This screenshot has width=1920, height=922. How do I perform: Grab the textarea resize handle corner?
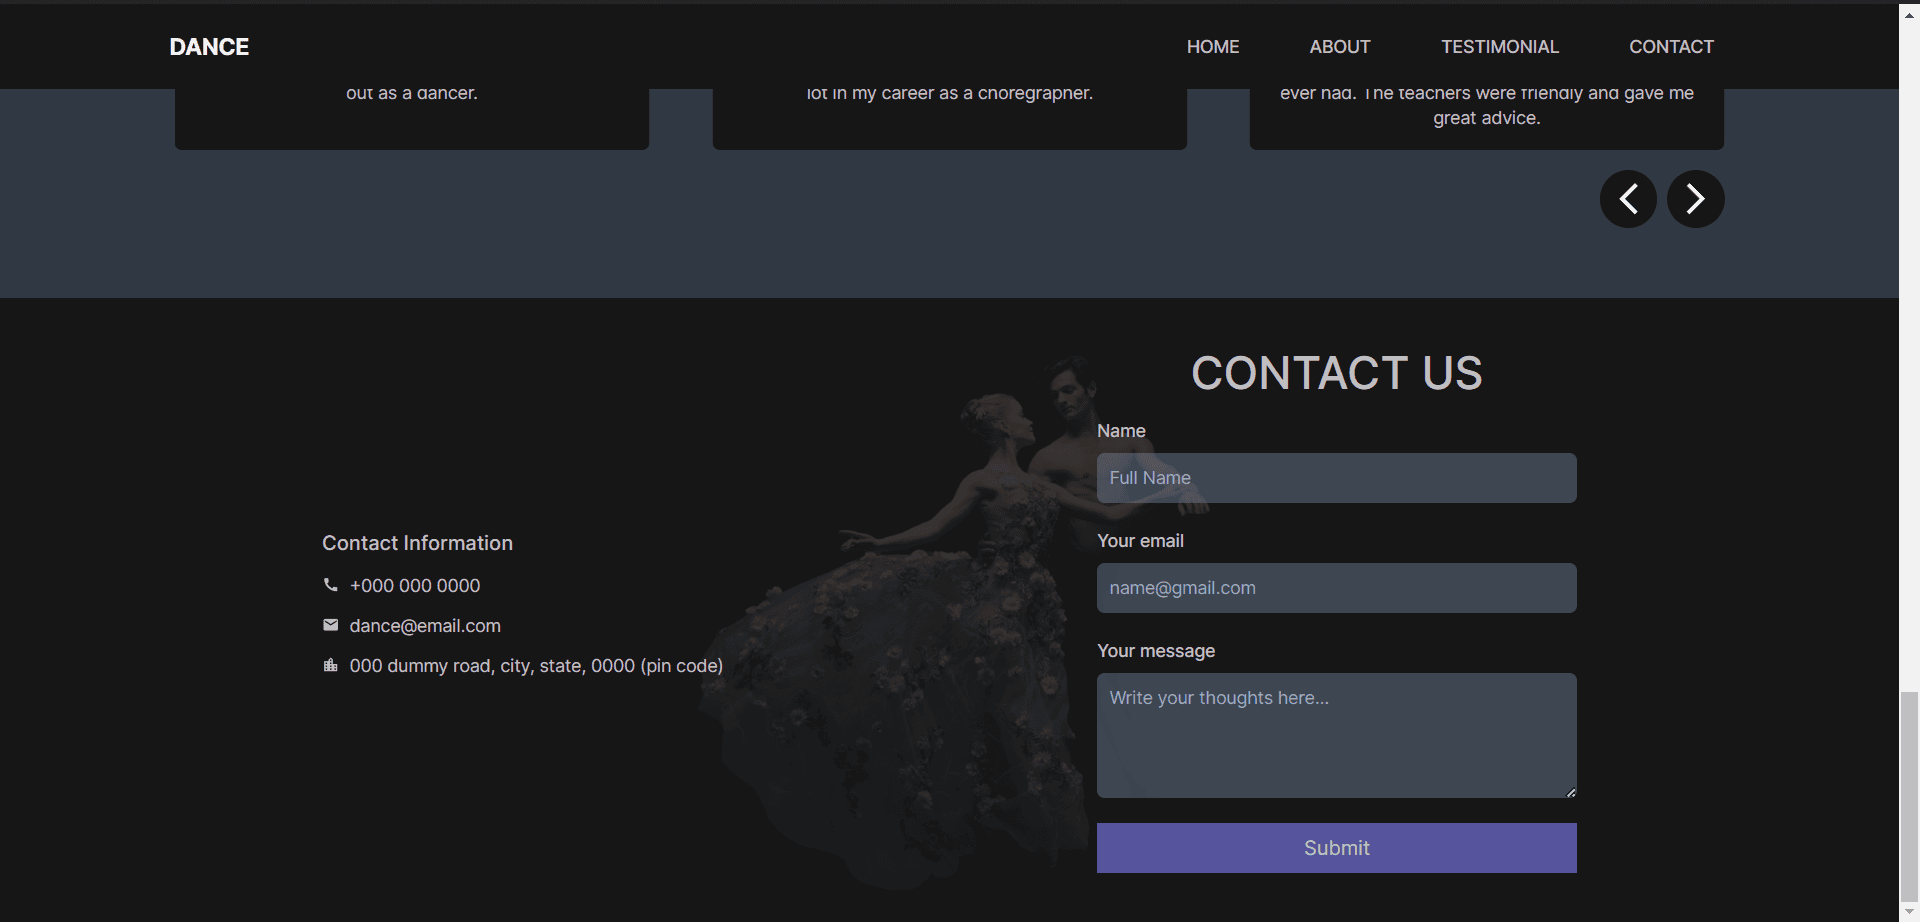[1571, 792]
